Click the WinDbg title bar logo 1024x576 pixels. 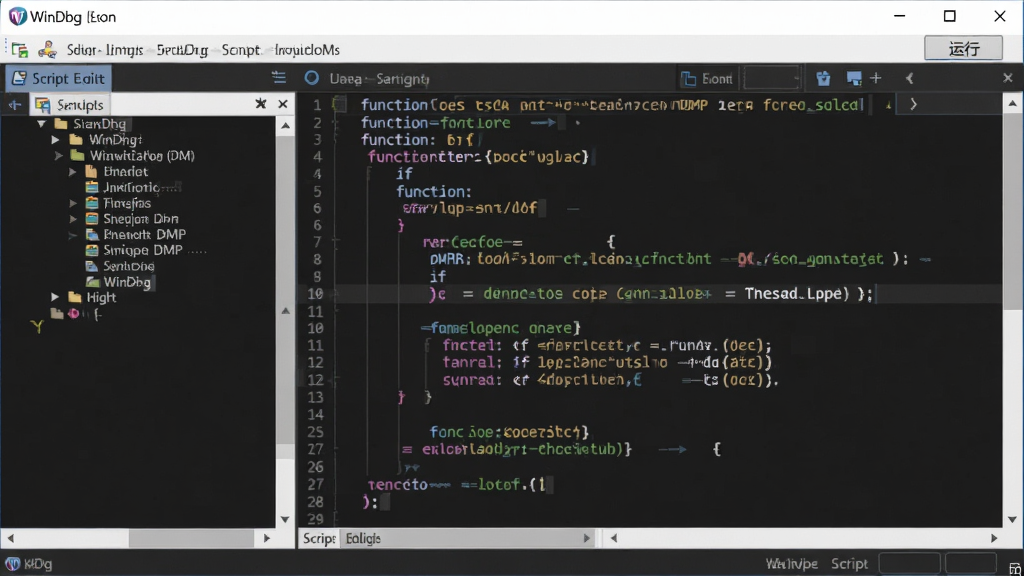coord(18,16)
